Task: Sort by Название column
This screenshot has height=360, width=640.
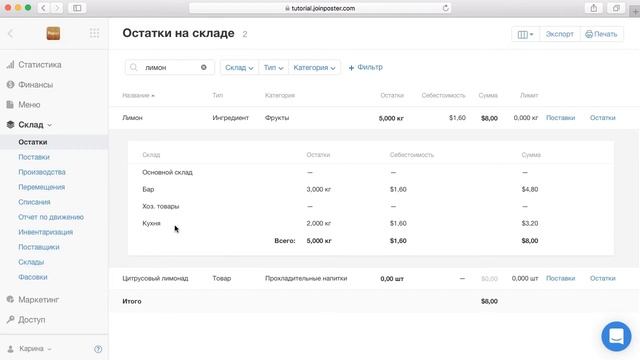Action: [x=138, y=96]
